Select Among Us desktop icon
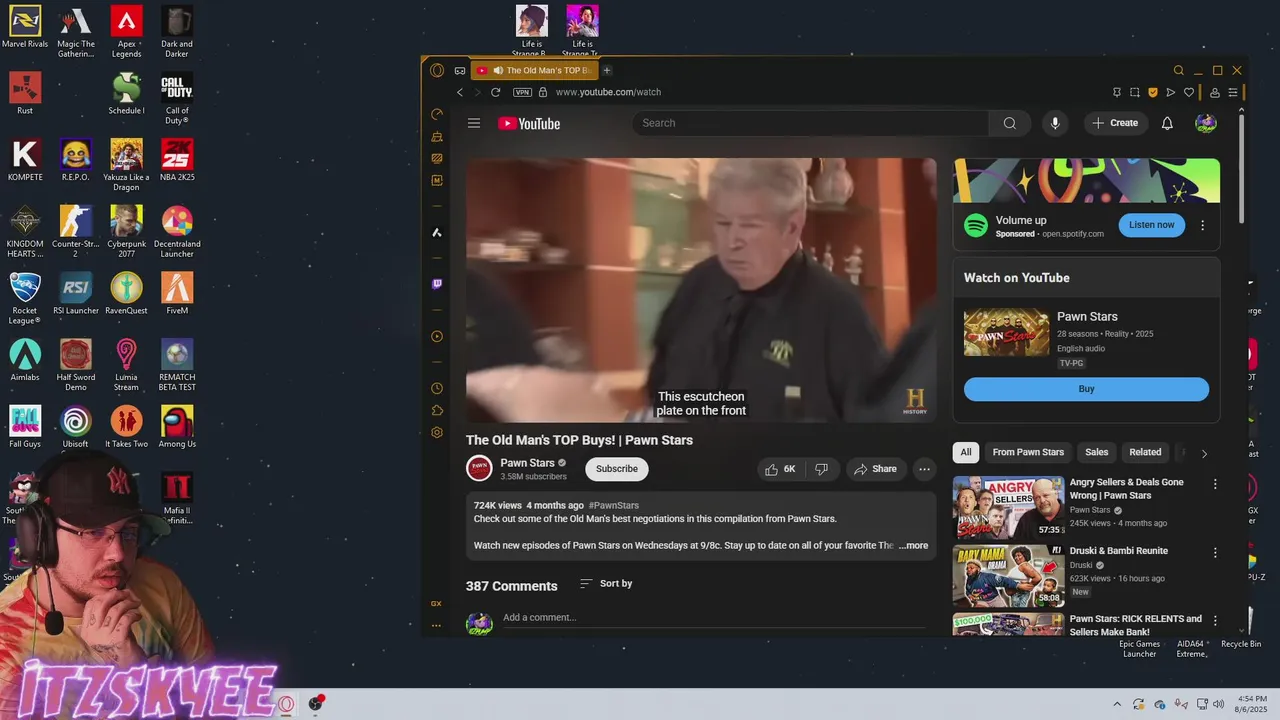 tap(177, 427)
